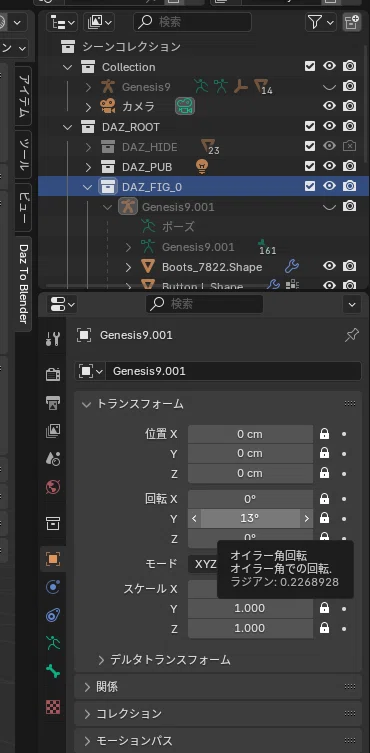The width and height of the screenshot is (370, 753).
Task: Open the outliner filter popover
Action: (321, 22)
